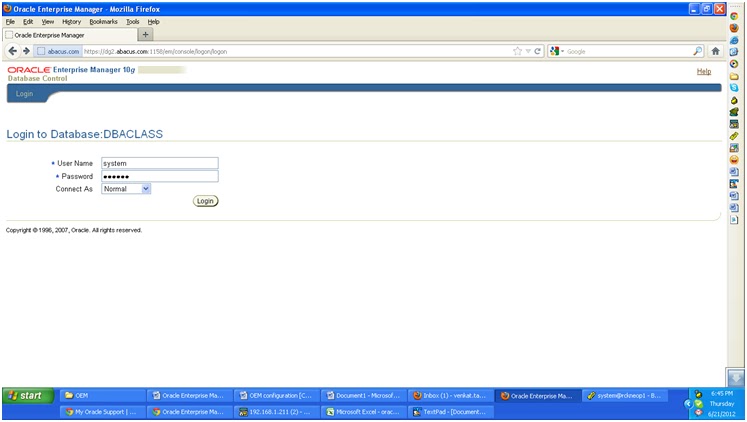This screenshot has width=747, height=422.
Task: Open the Tools menu
Action: click(x=132, y=21)
